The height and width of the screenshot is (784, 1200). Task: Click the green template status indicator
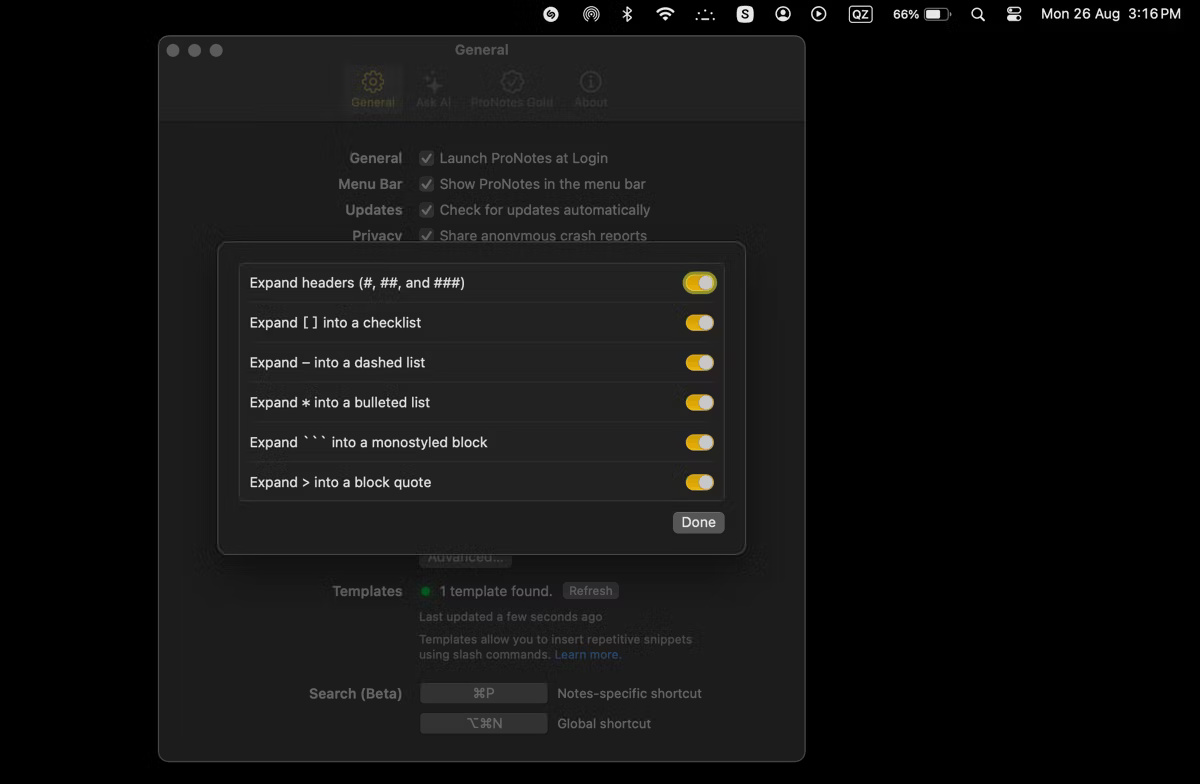pyautogui.click(x=427, y=591)
